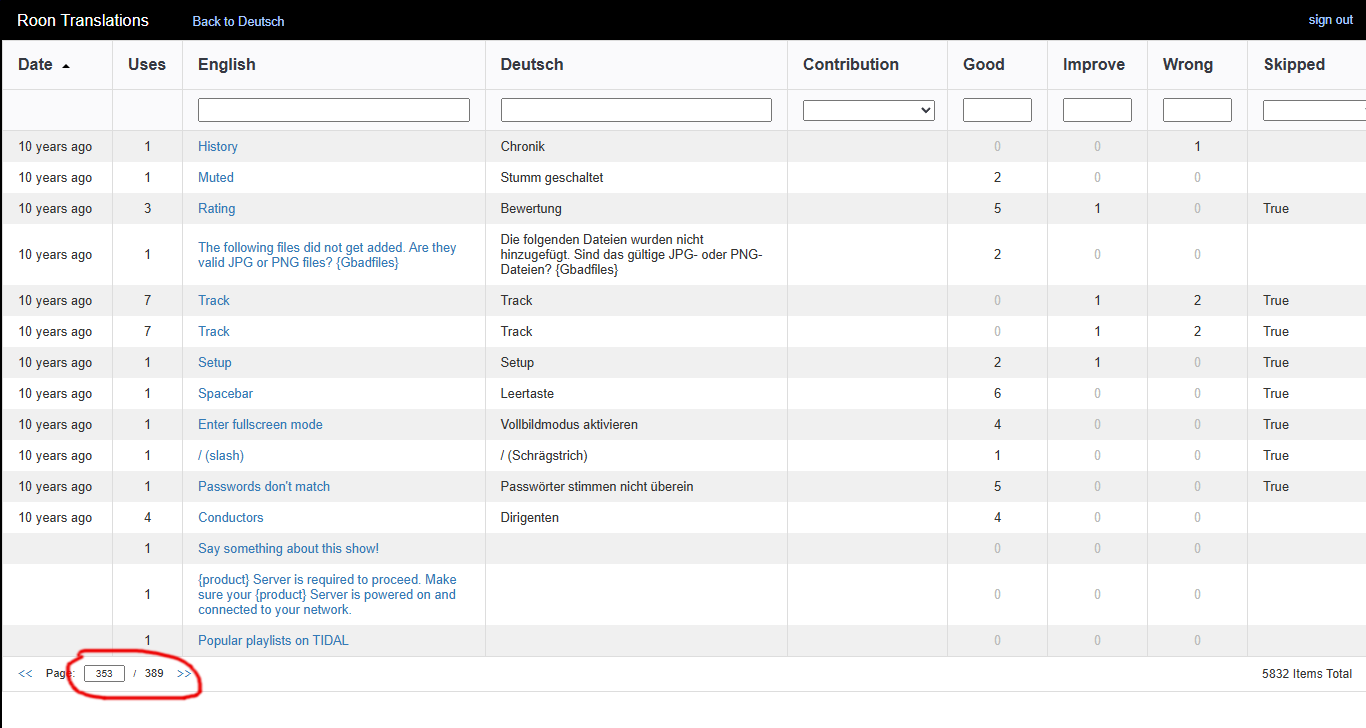The image size is (1366, 728).
Task: Click the page number input field
Action: pos(104,674)
